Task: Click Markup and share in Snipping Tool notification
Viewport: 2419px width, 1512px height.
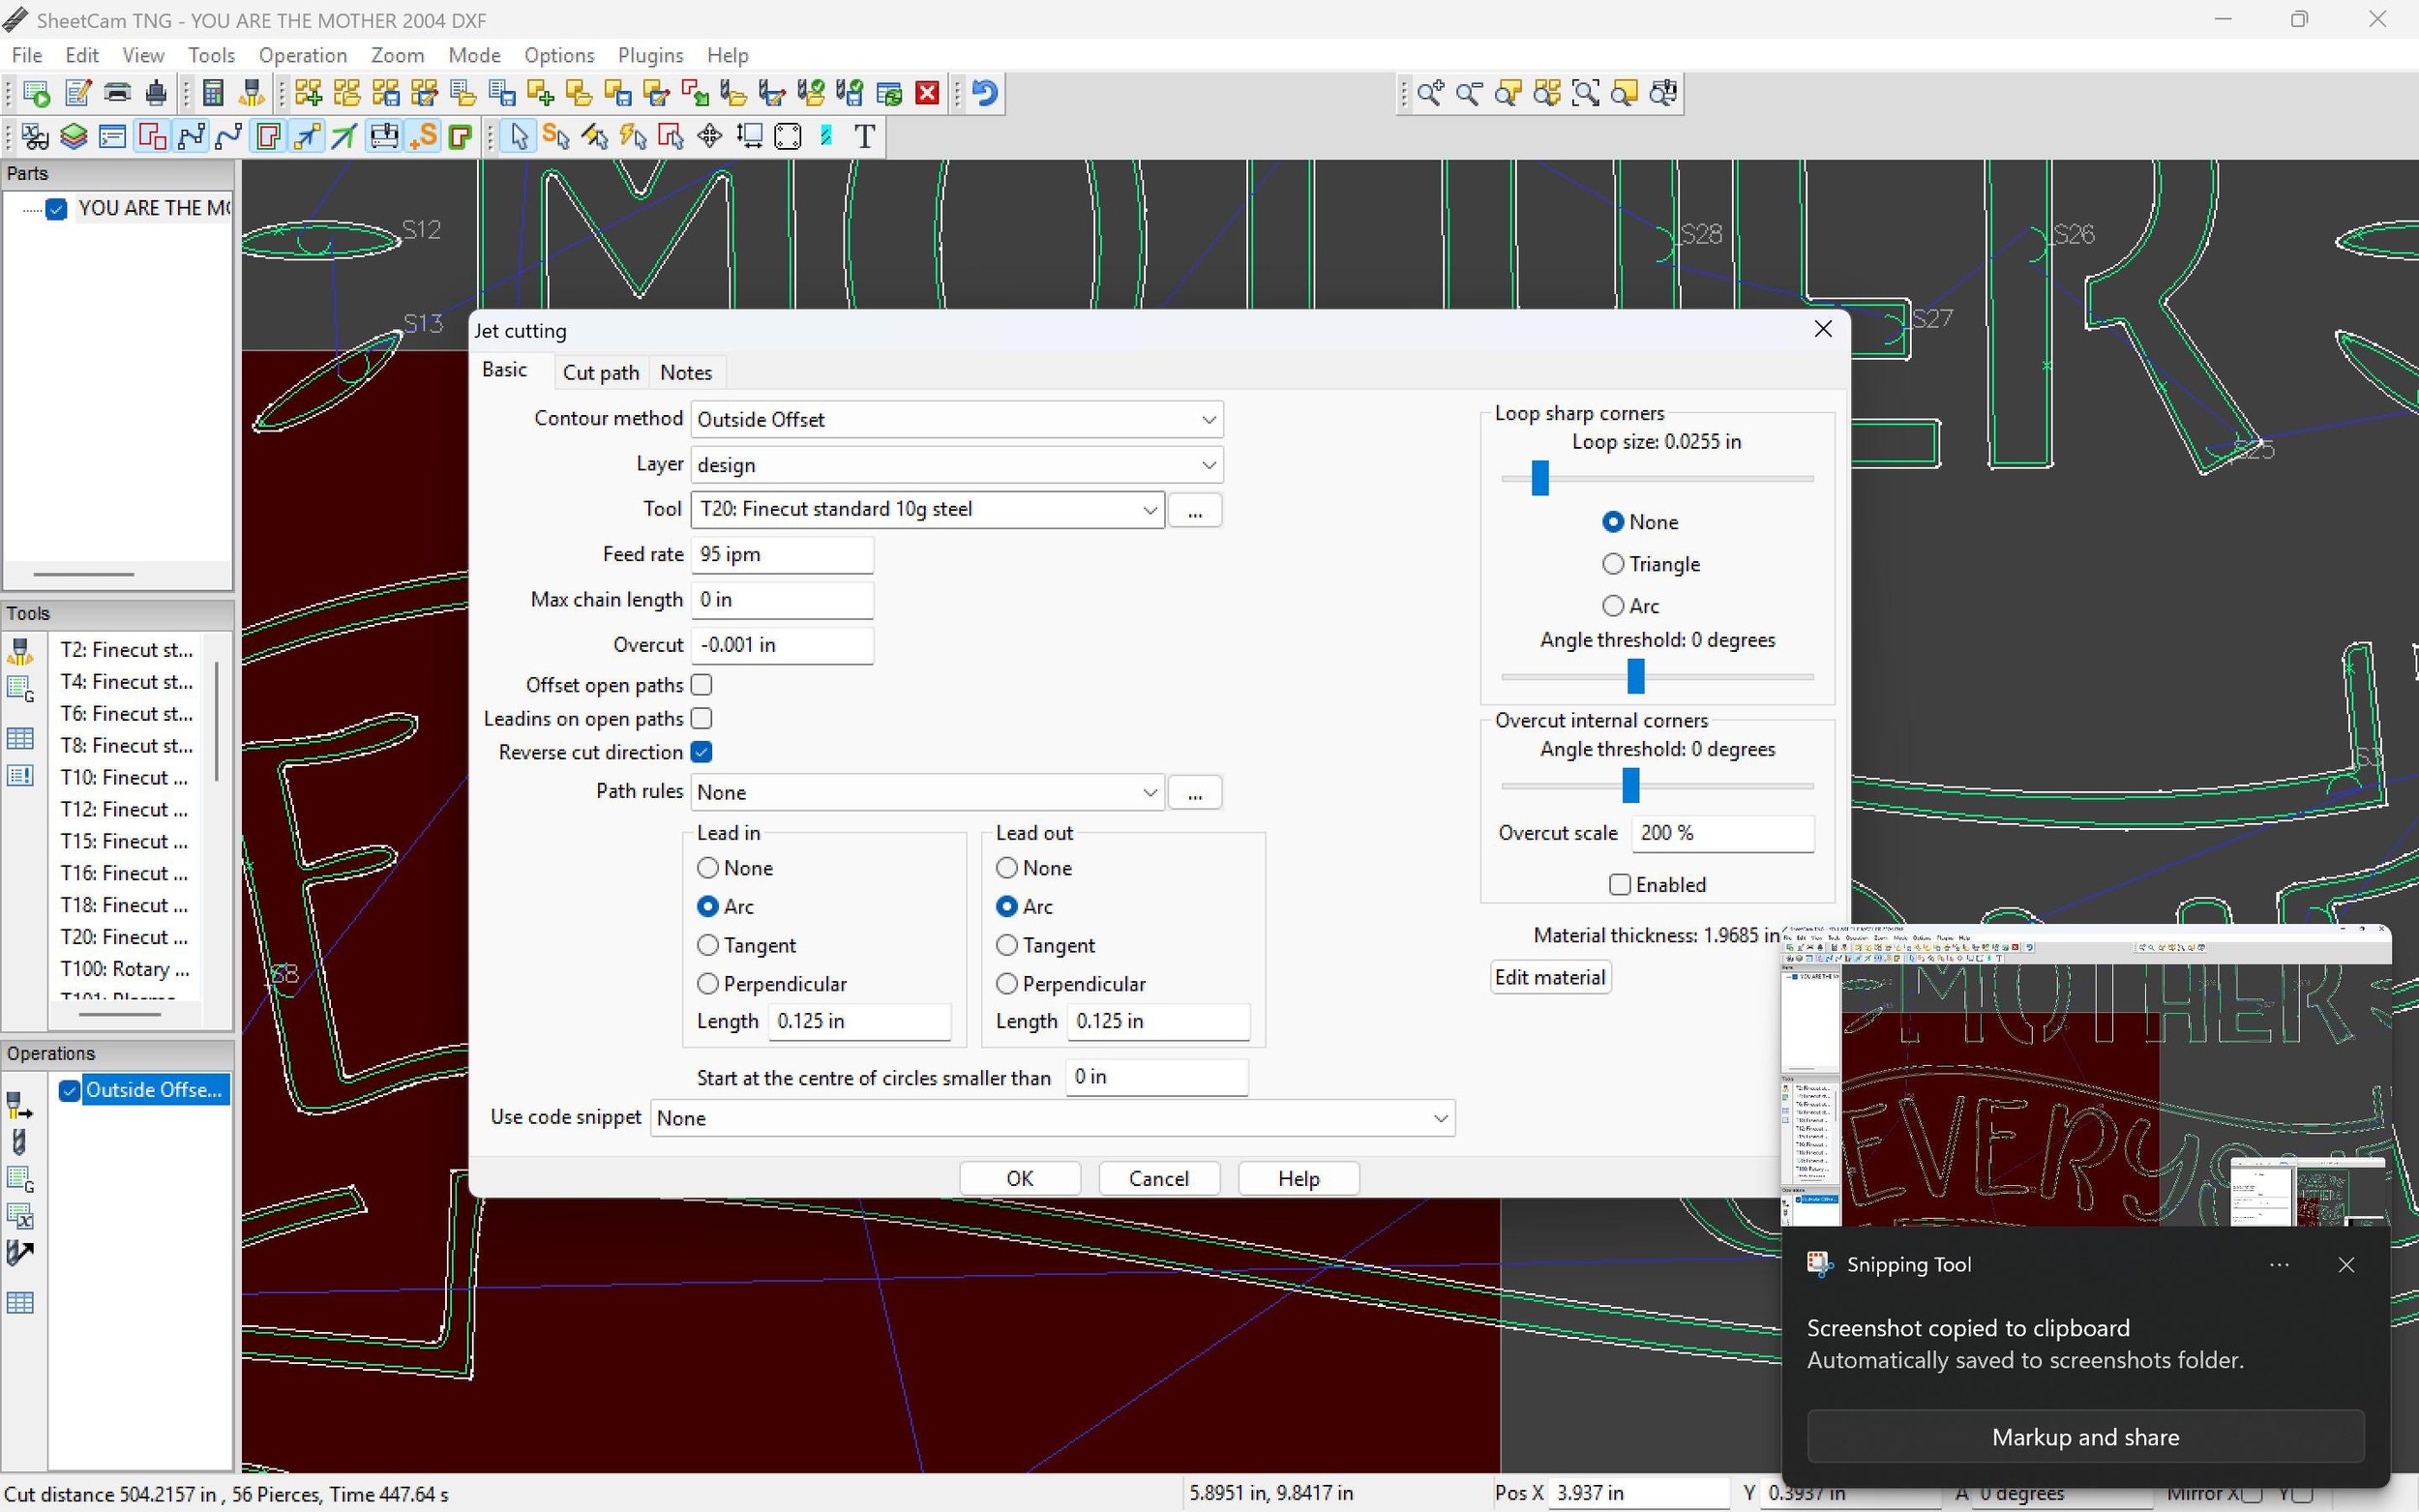Action: coord(2085,1437)
